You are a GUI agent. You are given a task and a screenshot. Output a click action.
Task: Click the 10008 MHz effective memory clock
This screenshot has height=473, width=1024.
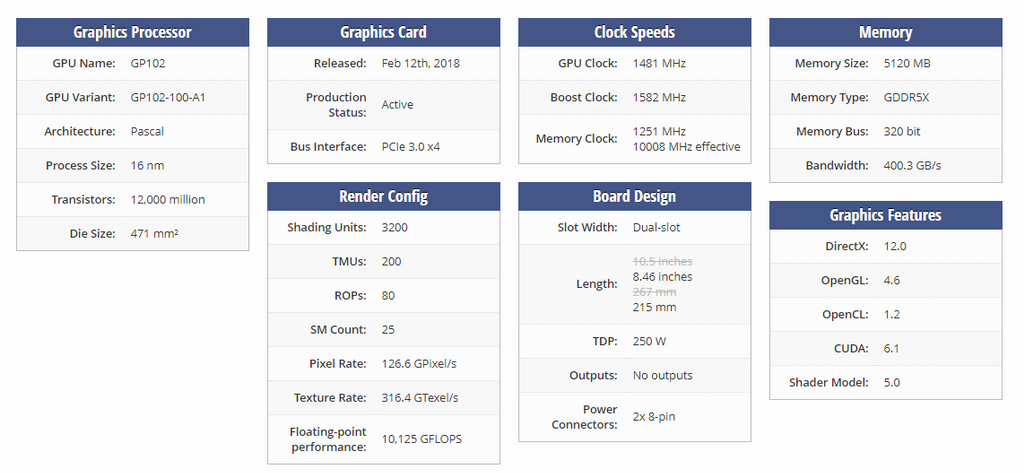coord(686,146)
